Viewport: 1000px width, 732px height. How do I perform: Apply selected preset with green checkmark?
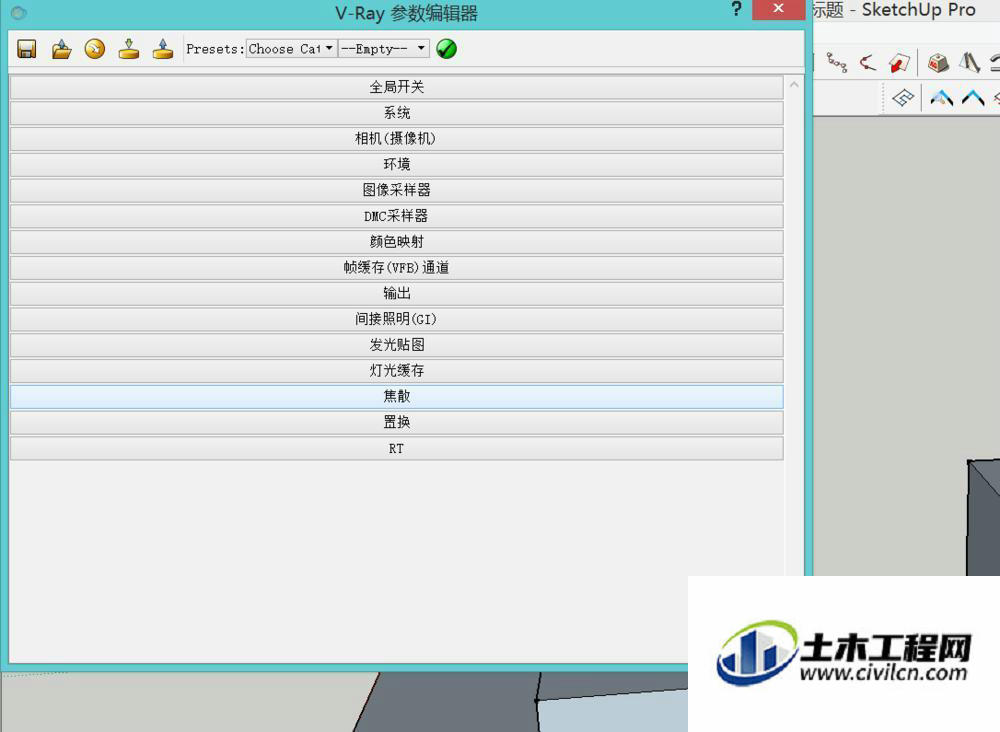point(446,49)
